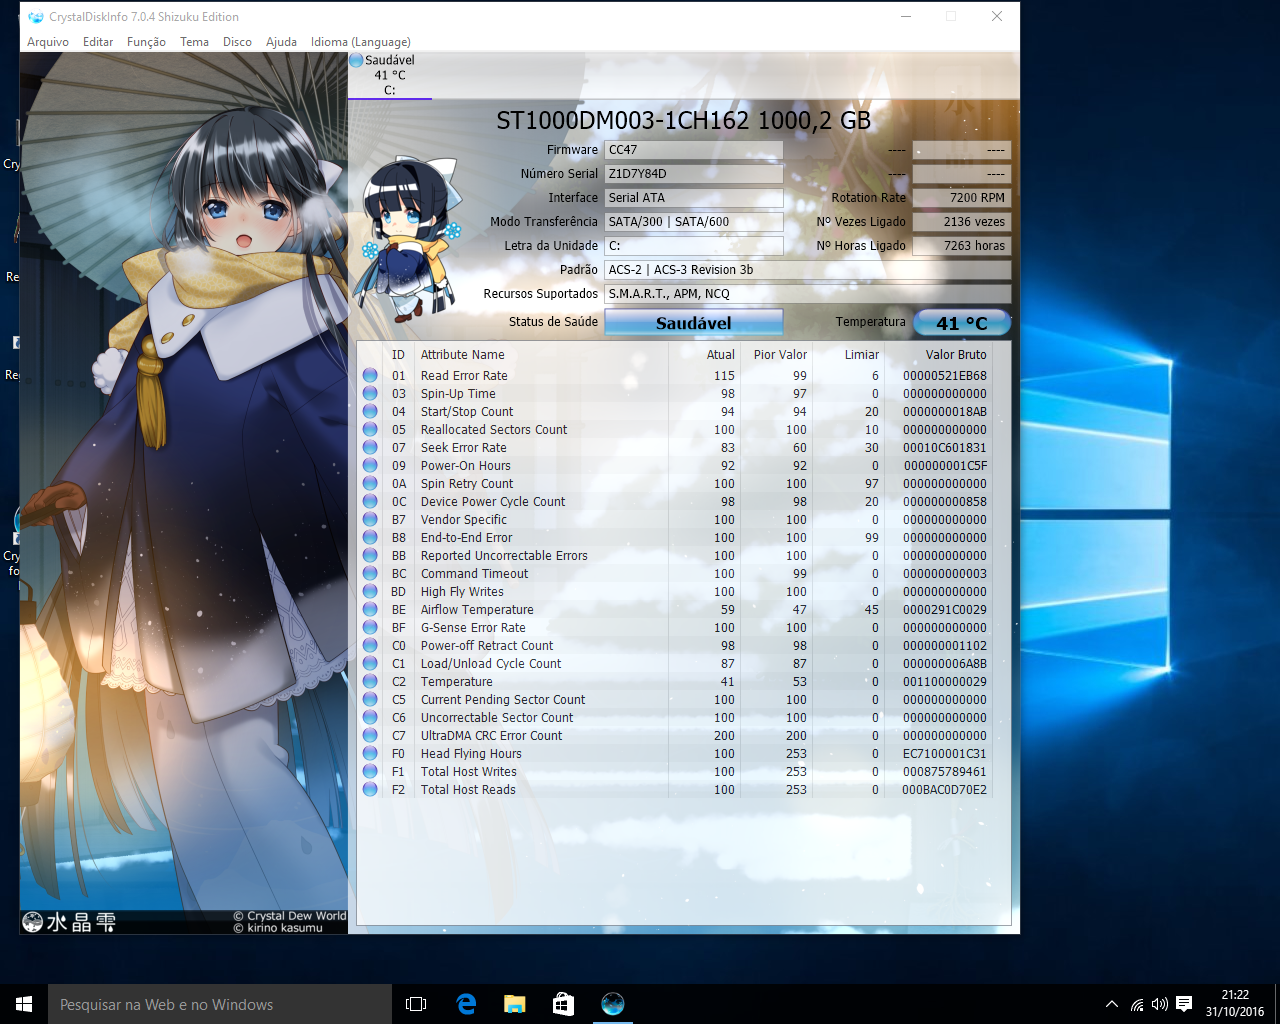Open the Disco menu
This screenshot has height=1024, width=1280.
(x=237, y=42)
